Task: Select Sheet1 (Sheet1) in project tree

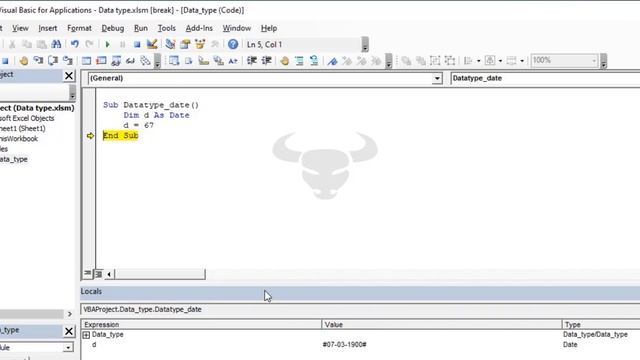Action: coord(22,129)
